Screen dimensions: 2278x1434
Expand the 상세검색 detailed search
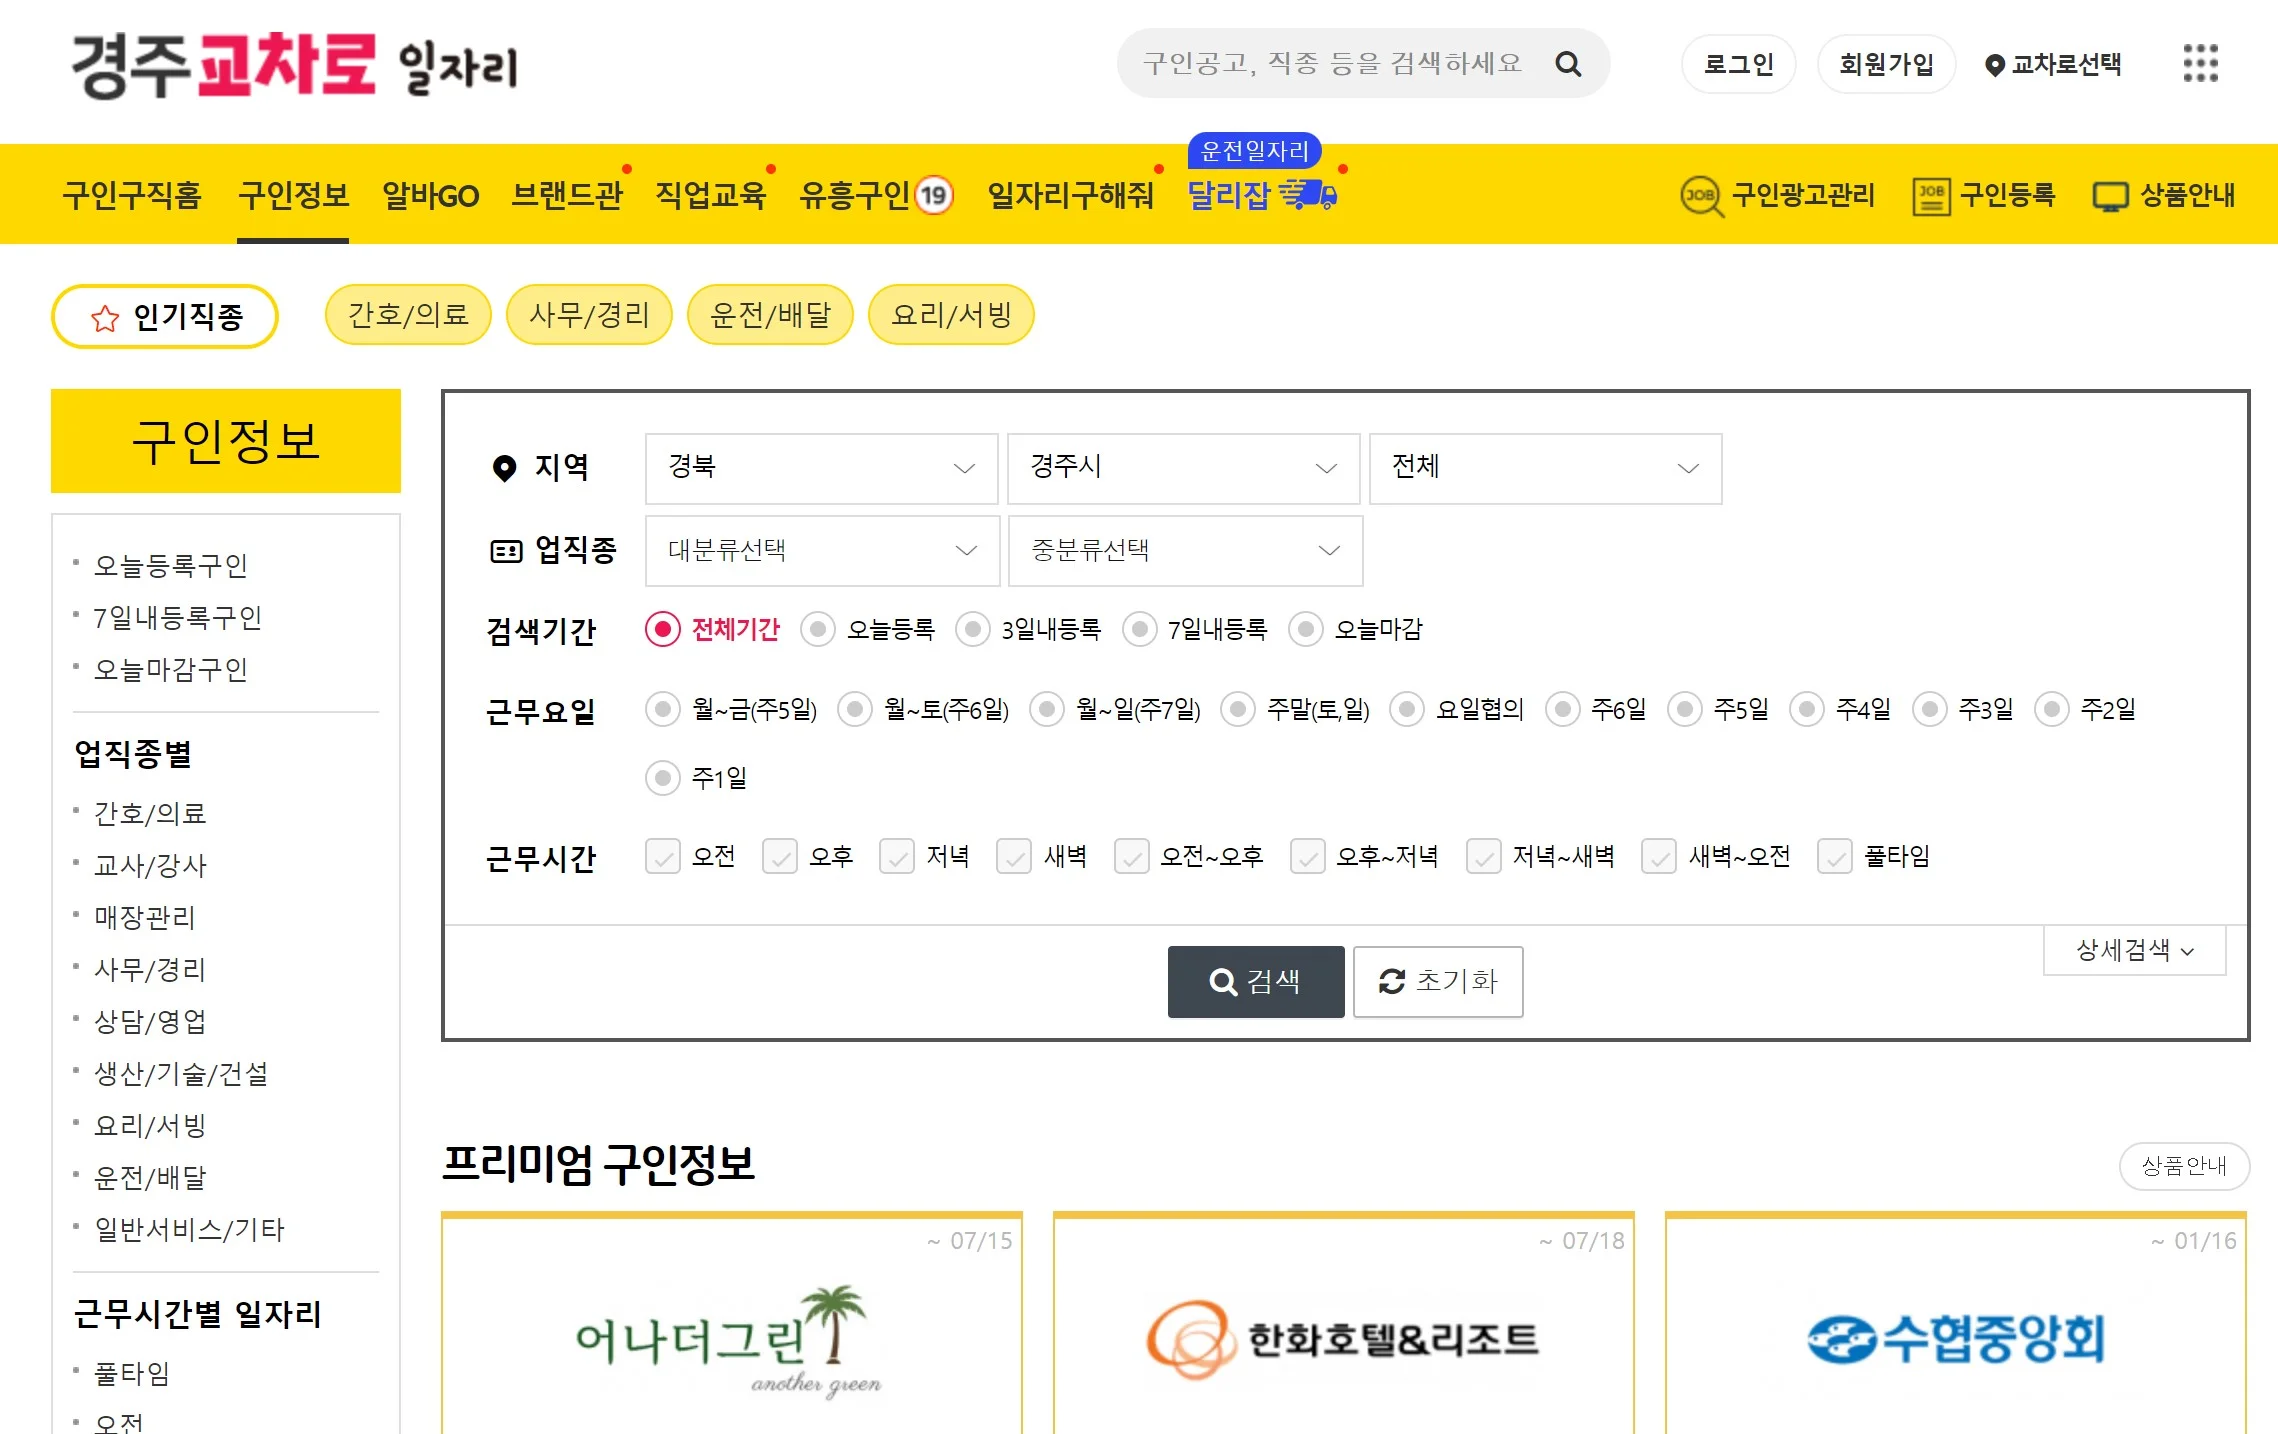pos(2134,950)
